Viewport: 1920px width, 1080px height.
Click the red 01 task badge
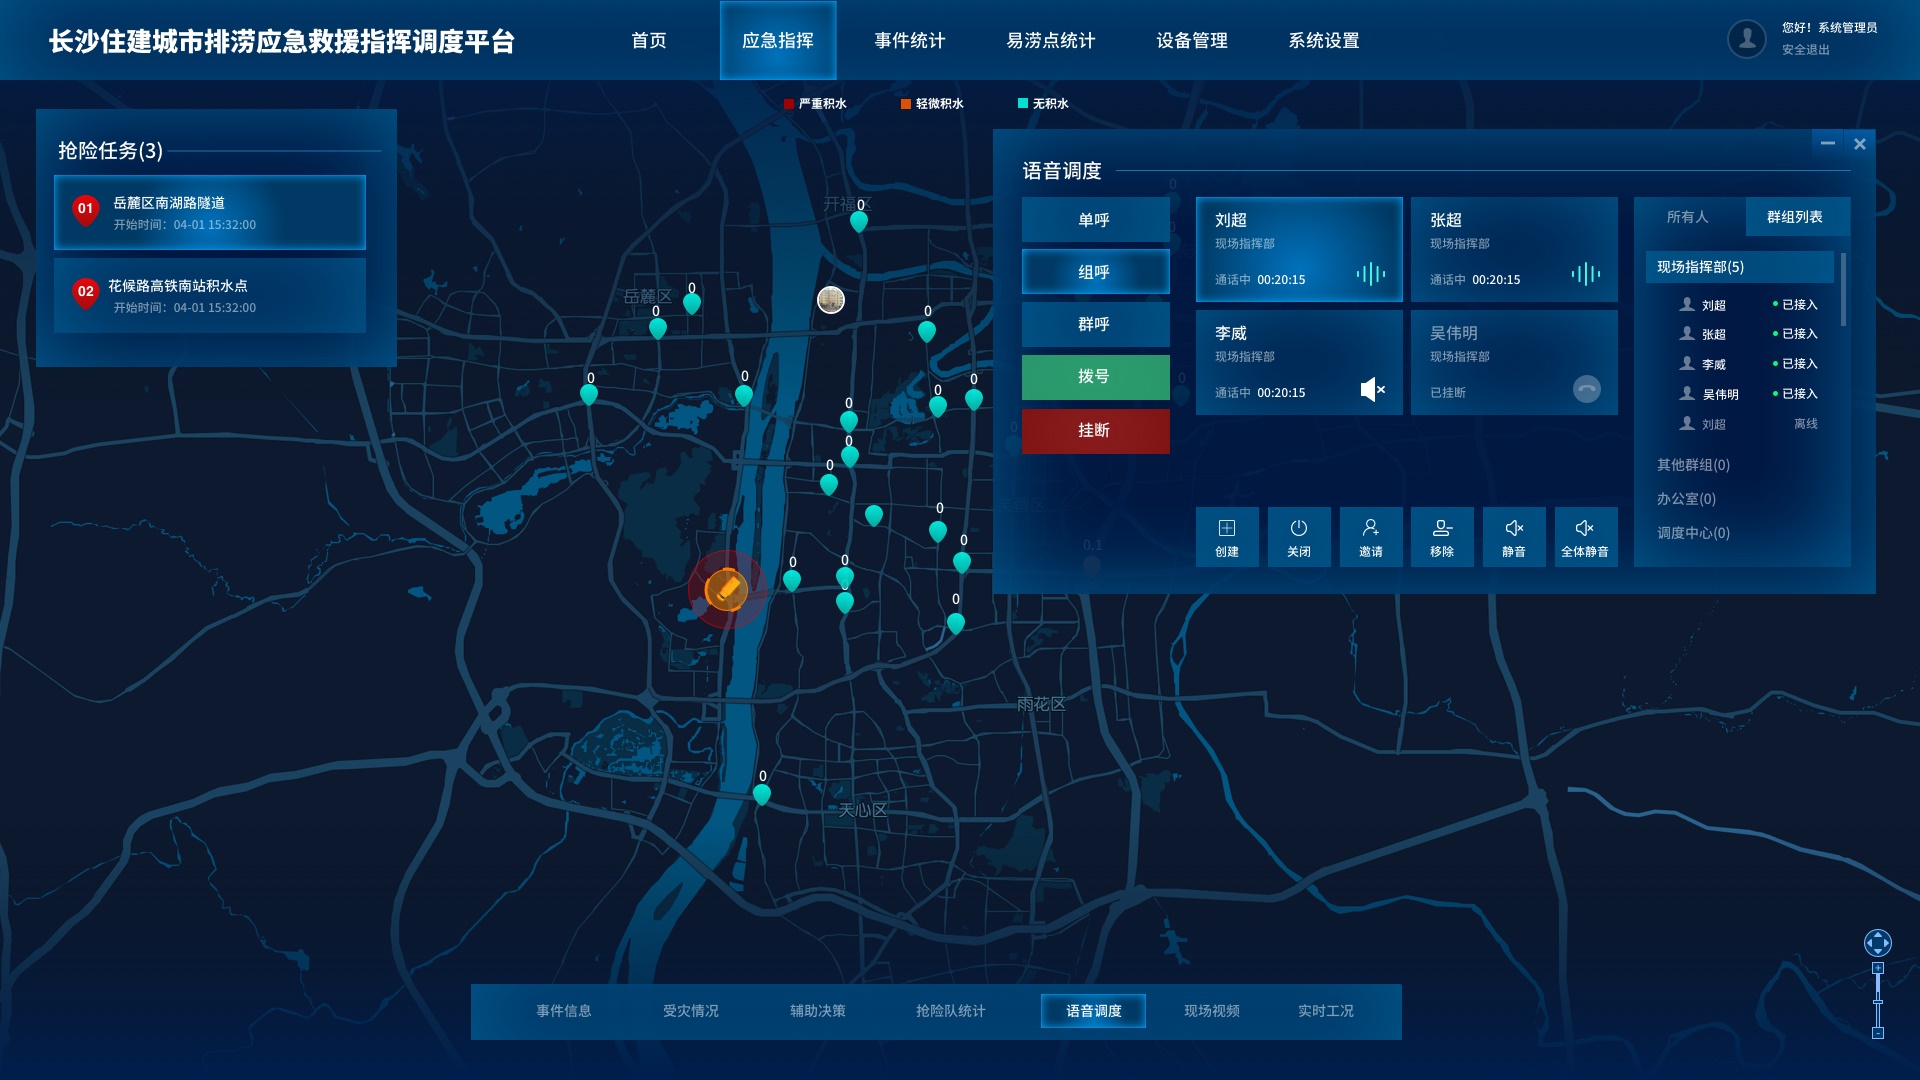pos(85,210)
